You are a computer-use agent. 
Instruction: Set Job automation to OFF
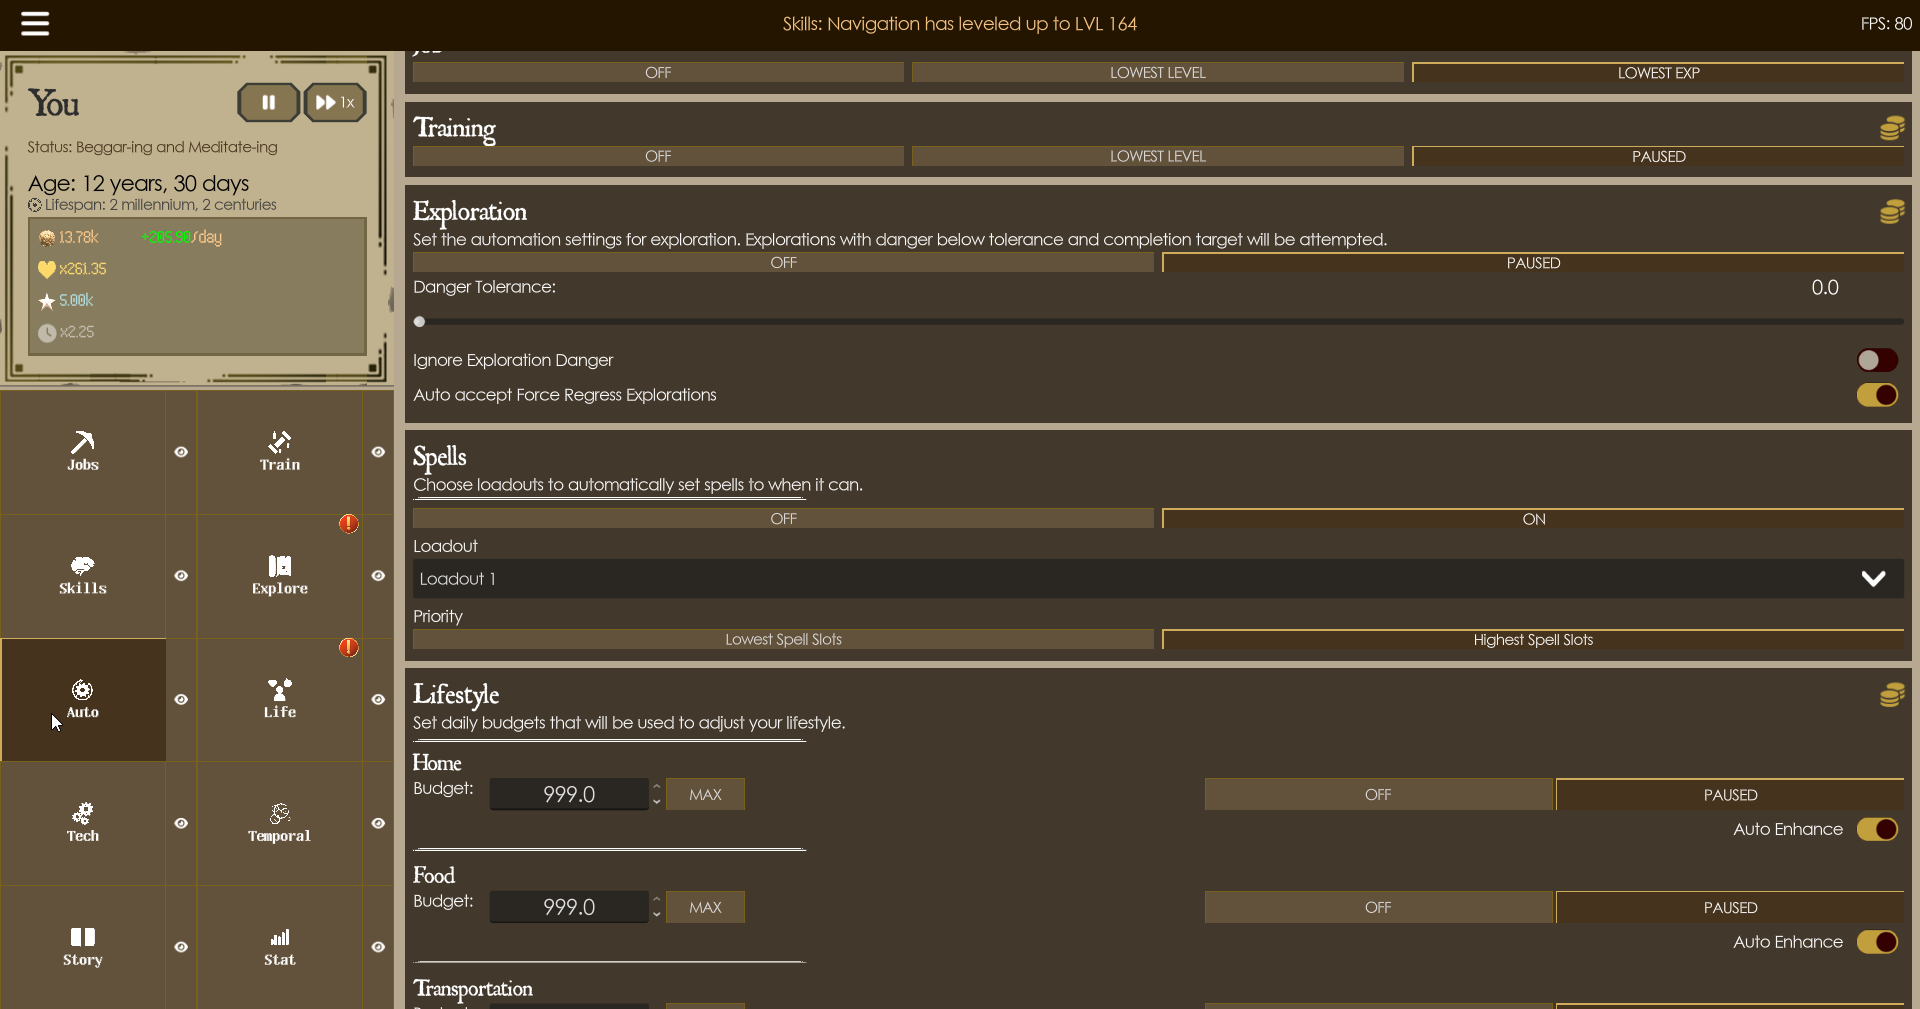pos(658,73)
